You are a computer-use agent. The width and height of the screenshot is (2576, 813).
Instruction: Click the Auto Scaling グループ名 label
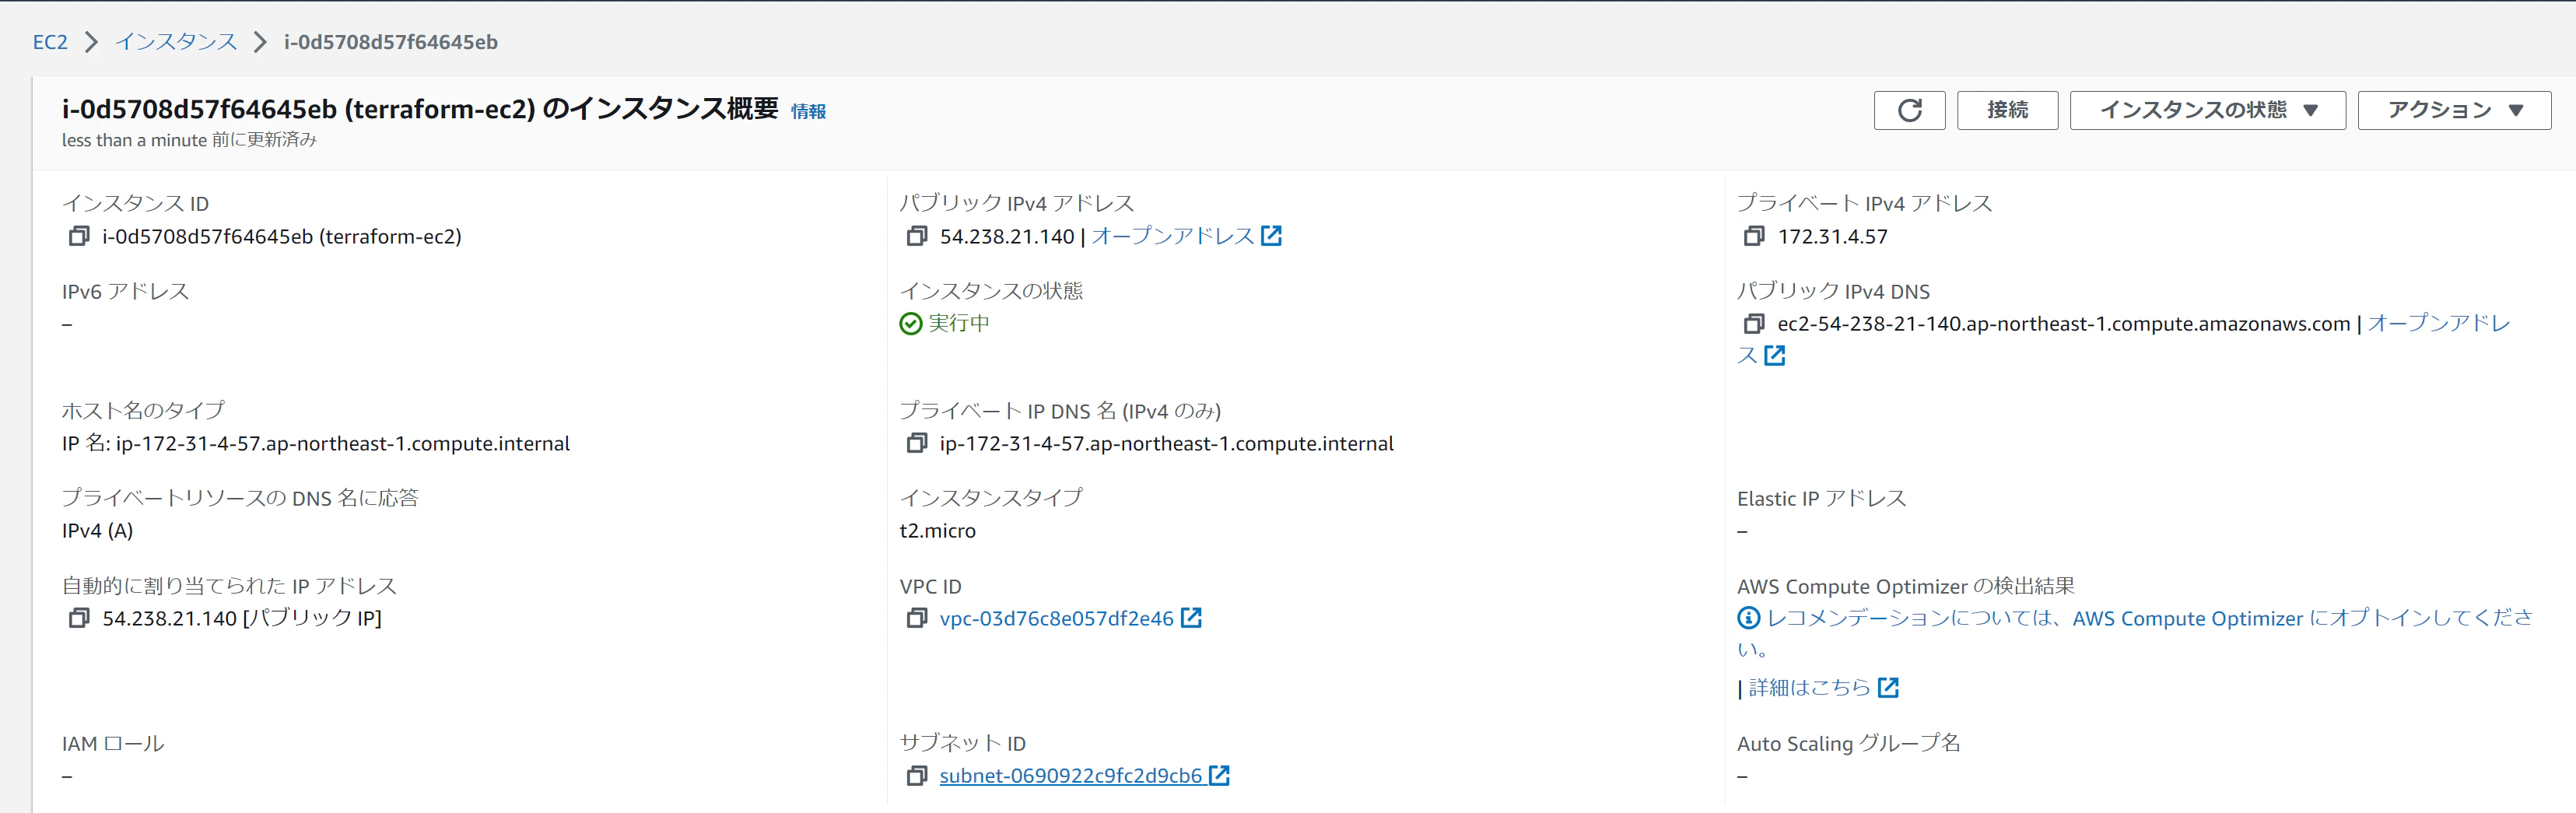[x=1848, y=743]
